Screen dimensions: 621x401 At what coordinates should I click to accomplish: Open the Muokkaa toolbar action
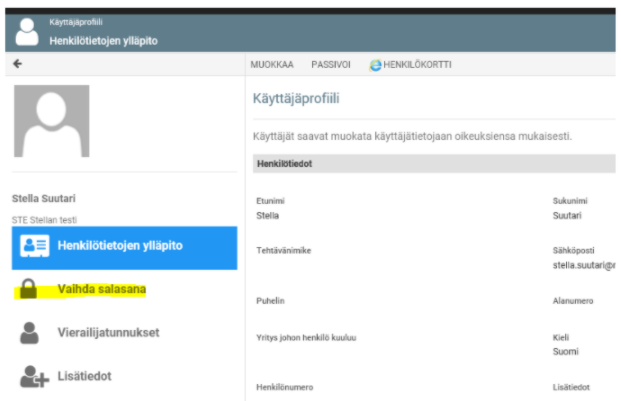pyautogui.click(x=272, y=64)
